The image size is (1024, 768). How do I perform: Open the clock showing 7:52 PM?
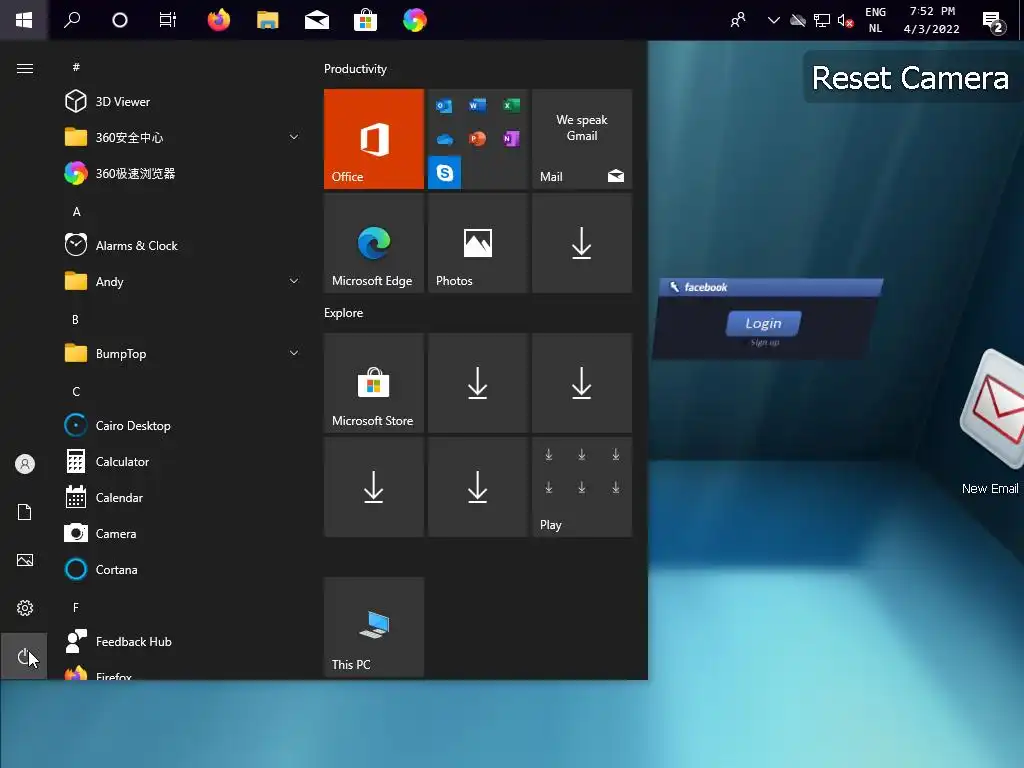pos(932,20)
